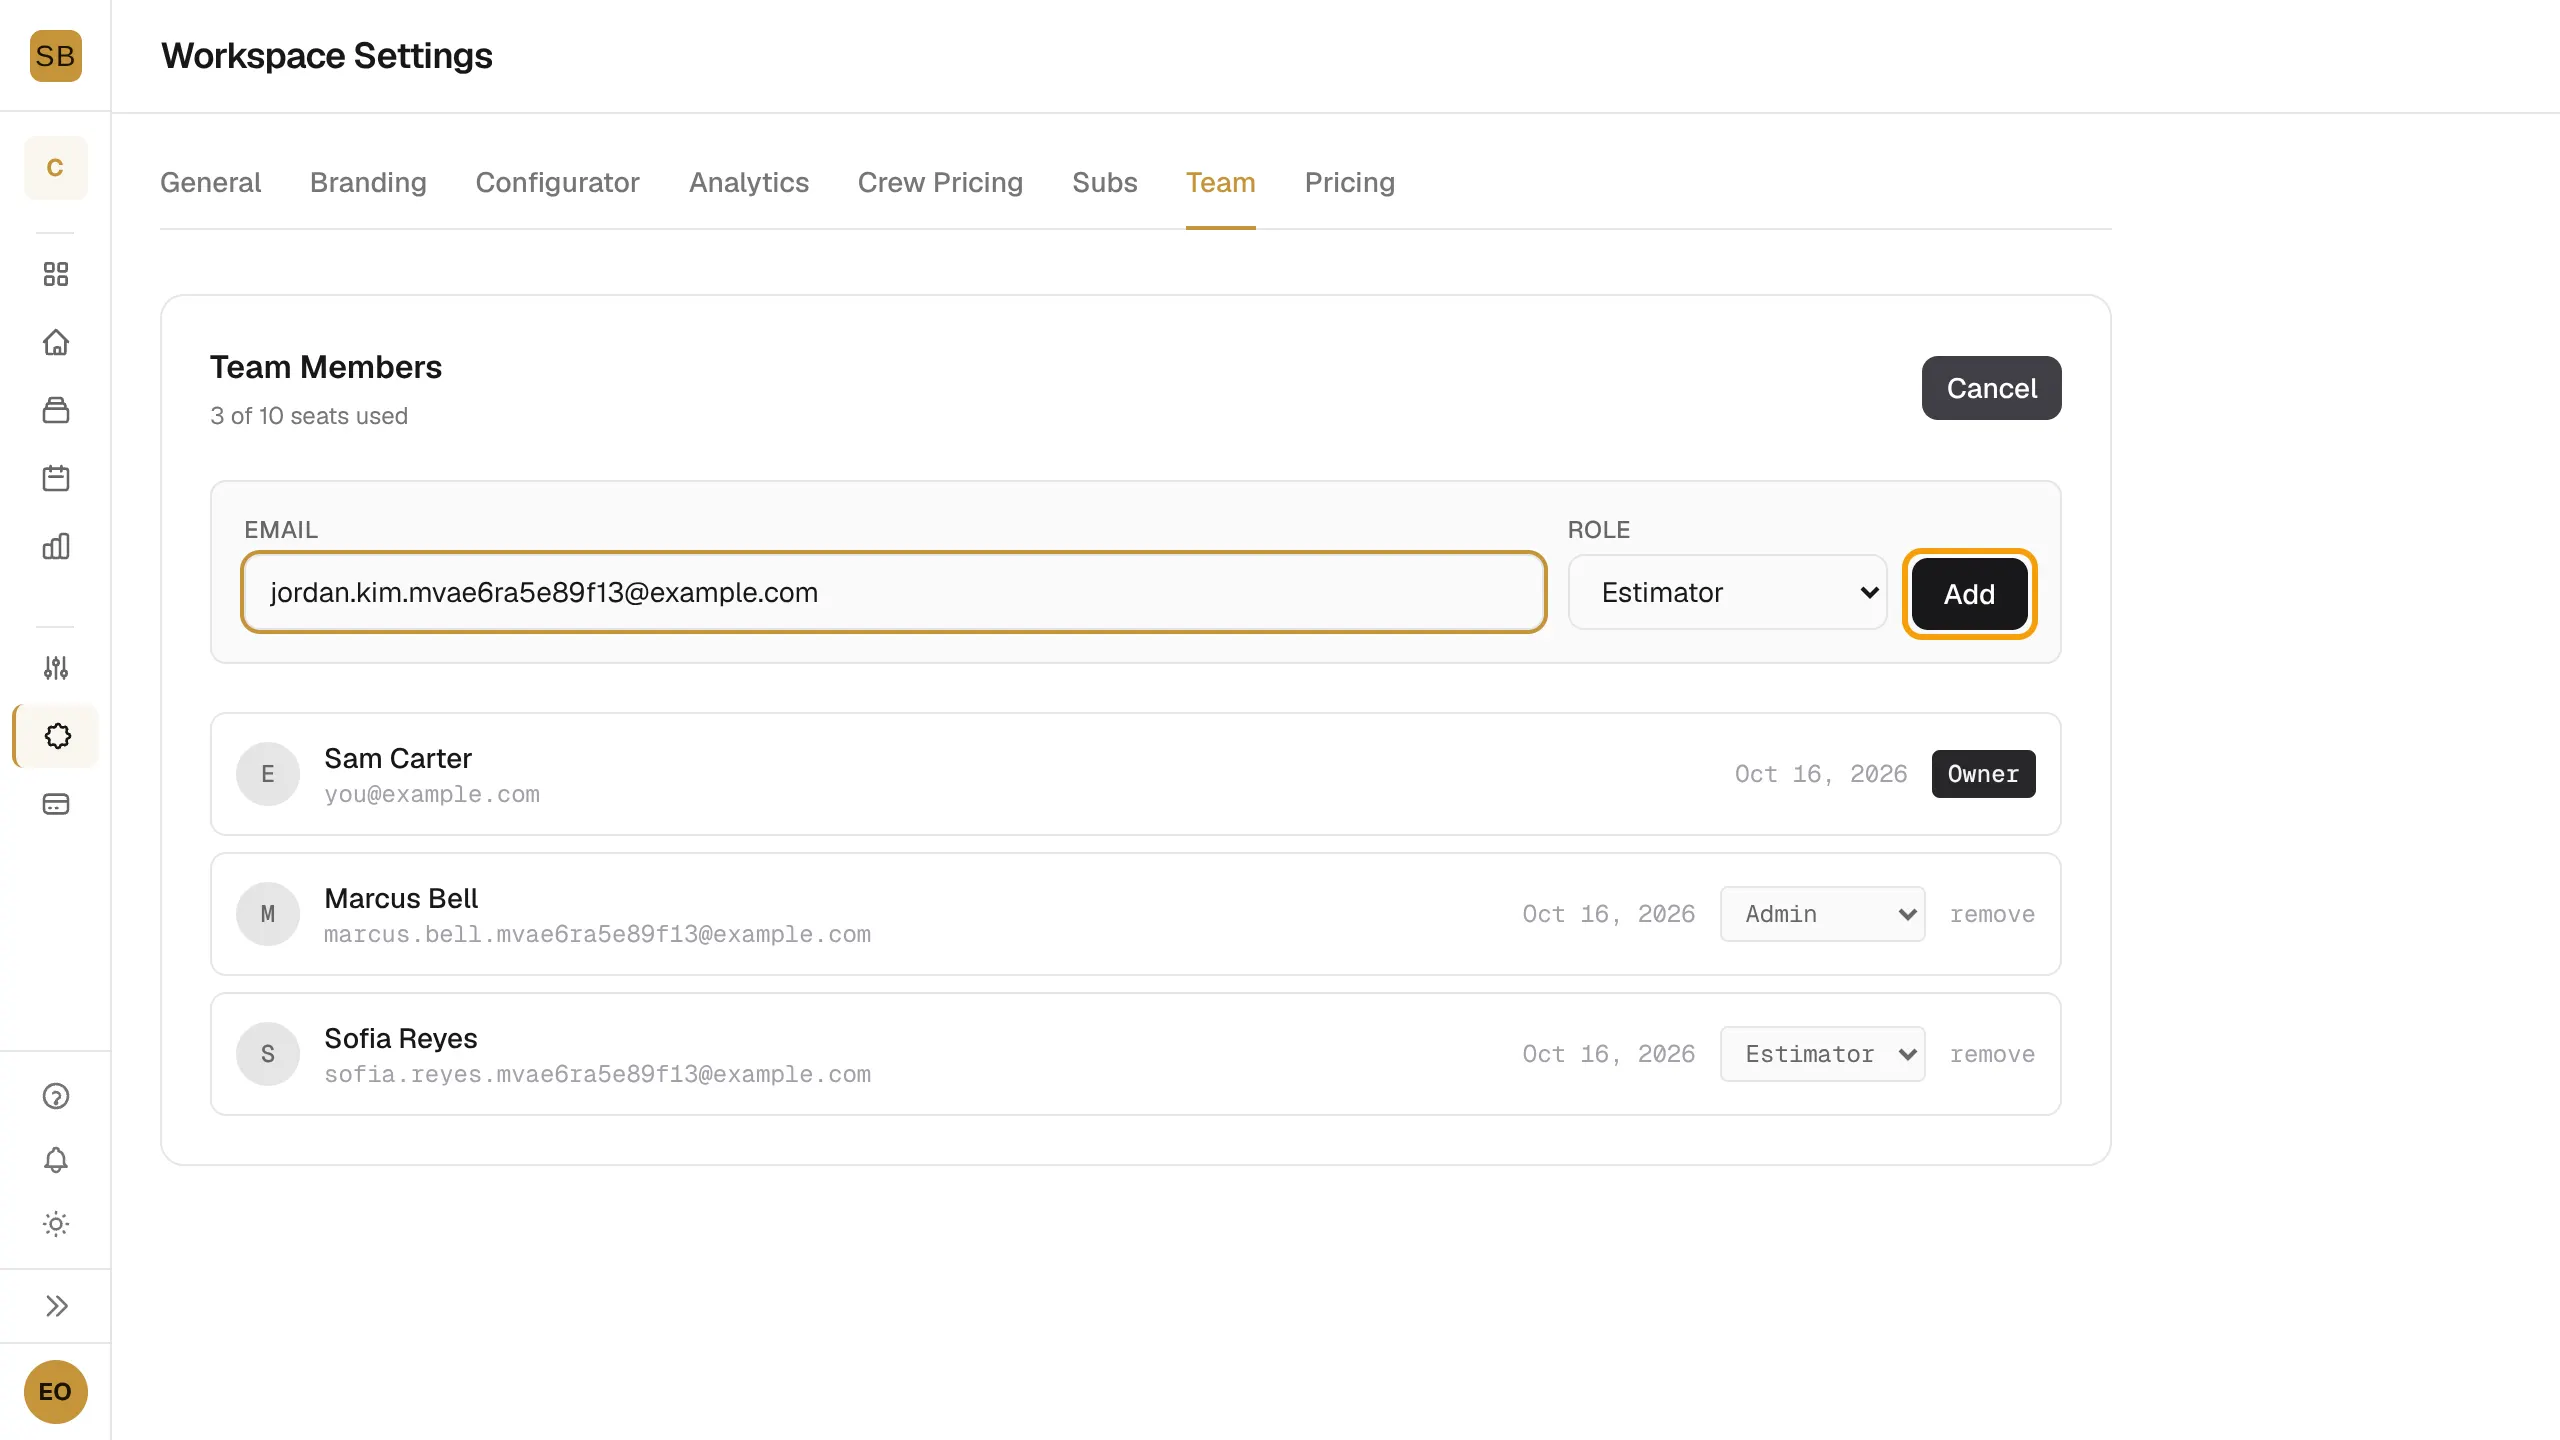Screen dimensions: 2560x1440
Task: Click the SB workspace logo
Action: (55, 56)
